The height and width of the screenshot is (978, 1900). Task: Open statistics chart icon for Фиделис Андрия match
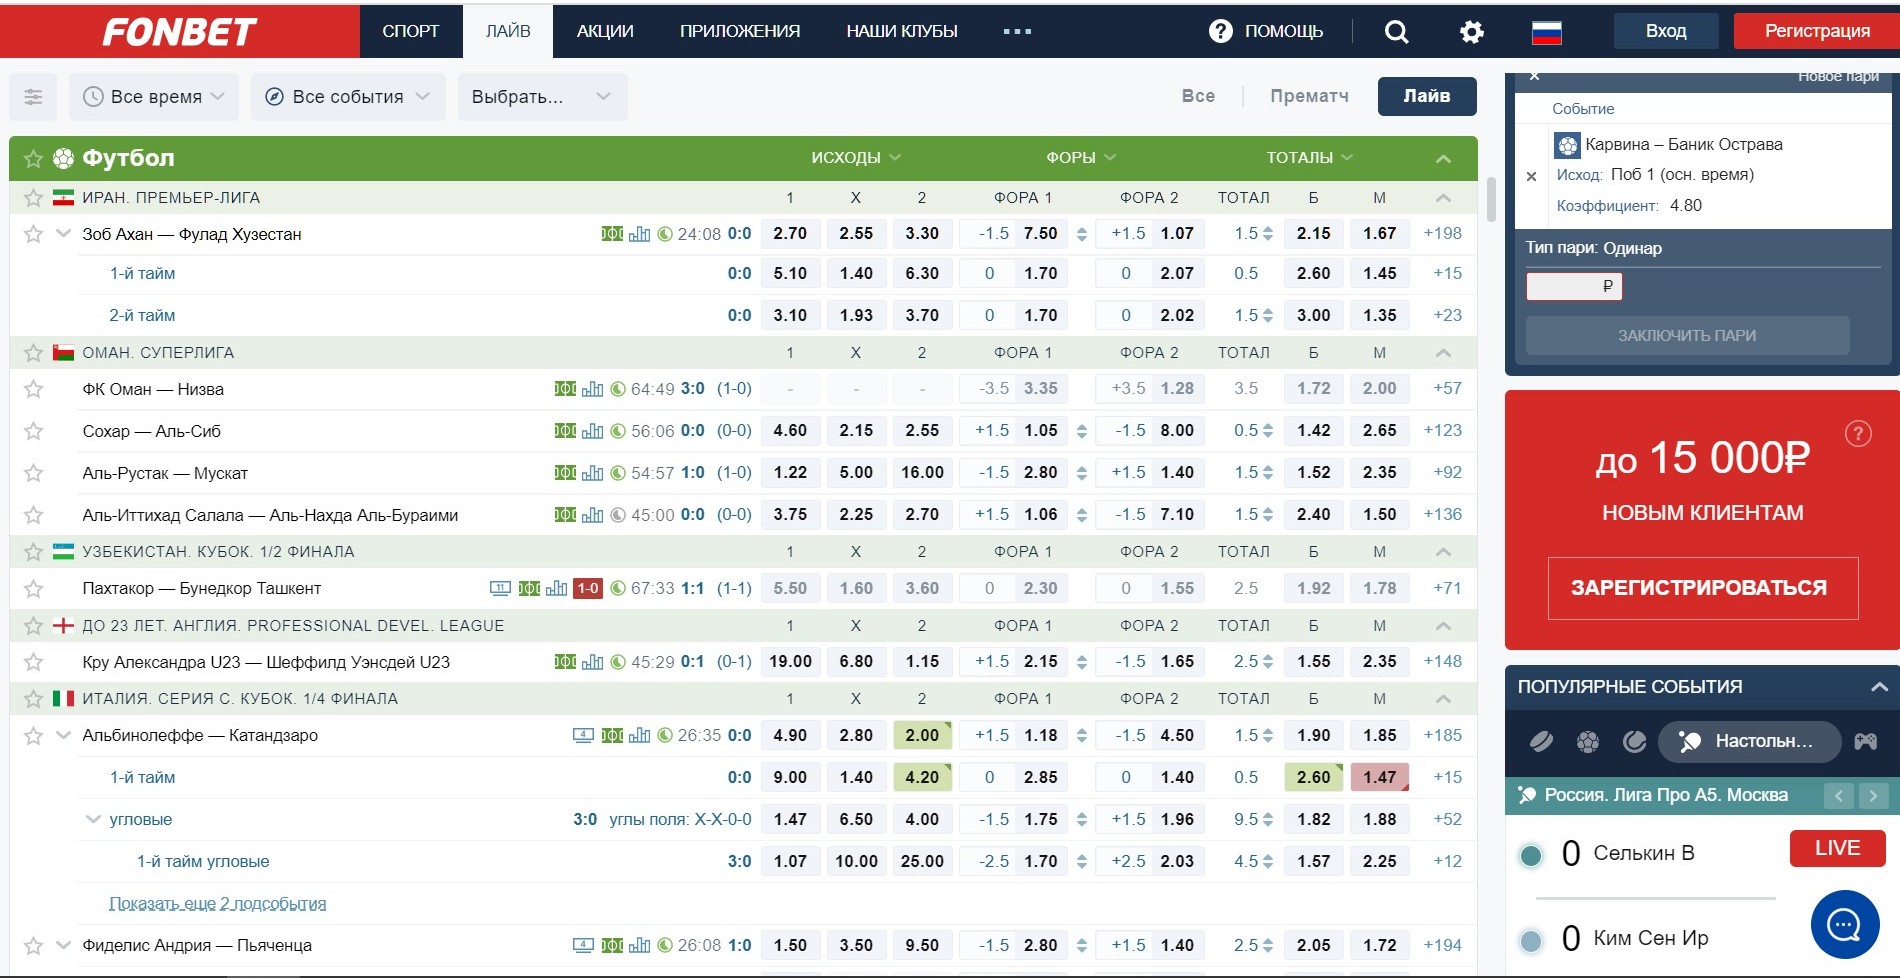click(639, 945)
